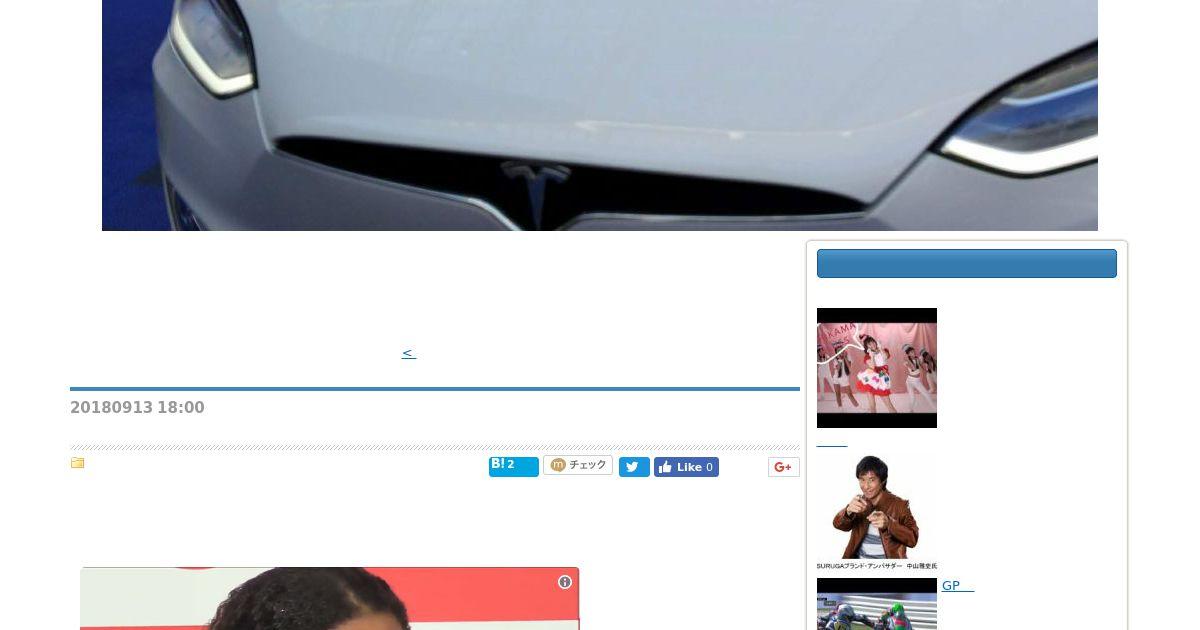Screen dimensions: 1200x630
Task: Share on Google+ using the G+ button
Action: click(x=783, y=467)
